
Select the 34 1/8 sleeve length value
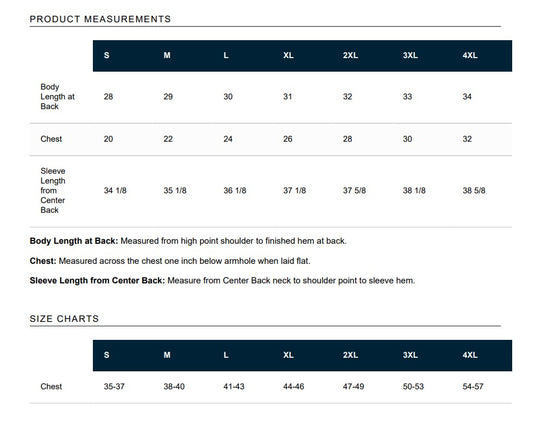tap(115, 190)
